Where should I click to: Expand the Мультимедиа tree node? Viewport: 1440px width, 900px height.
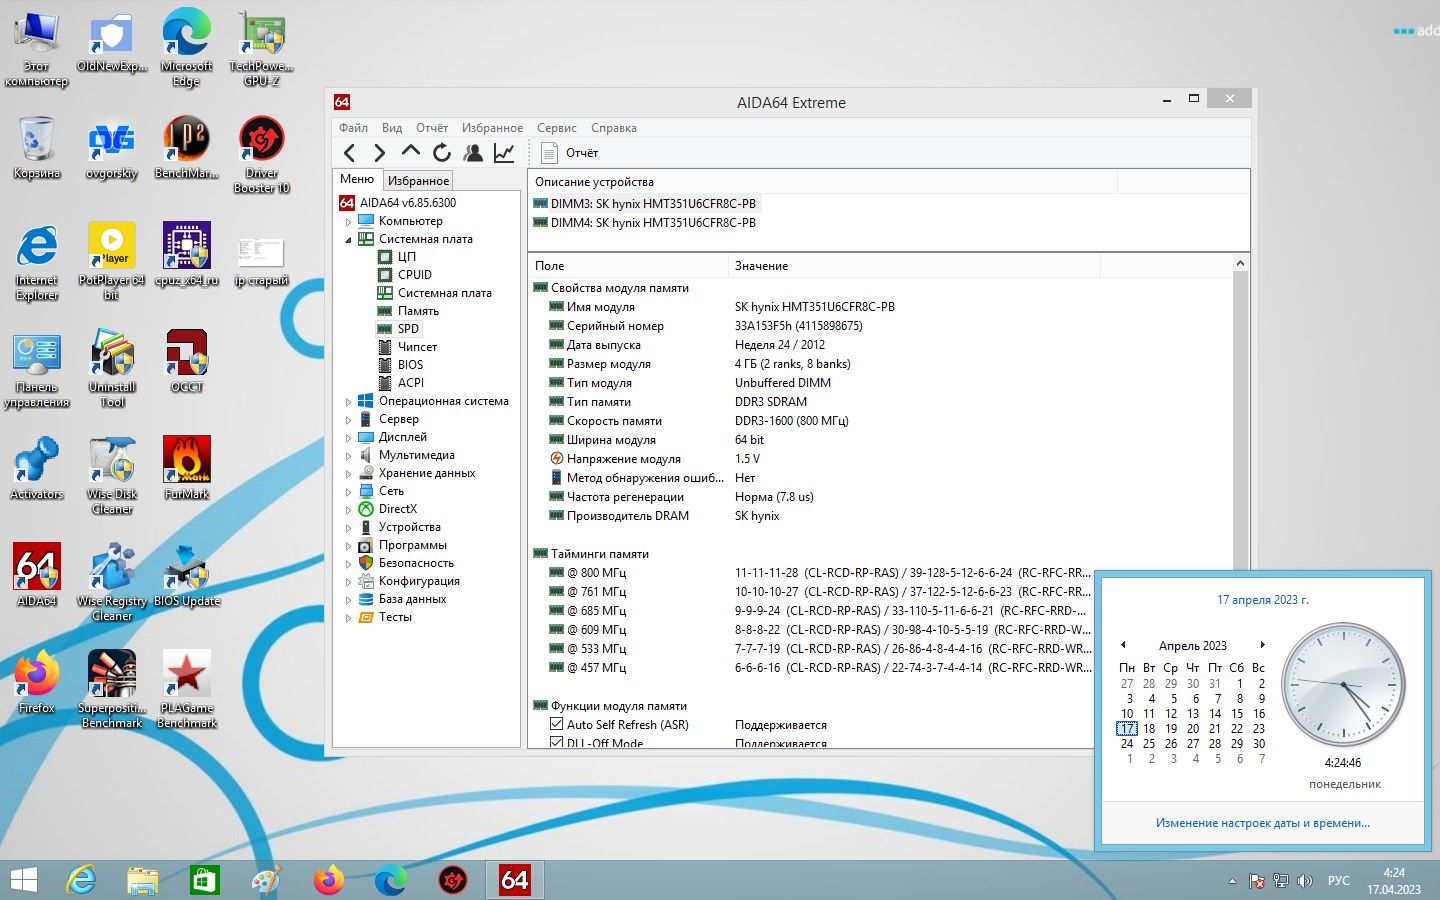(349, 456)
